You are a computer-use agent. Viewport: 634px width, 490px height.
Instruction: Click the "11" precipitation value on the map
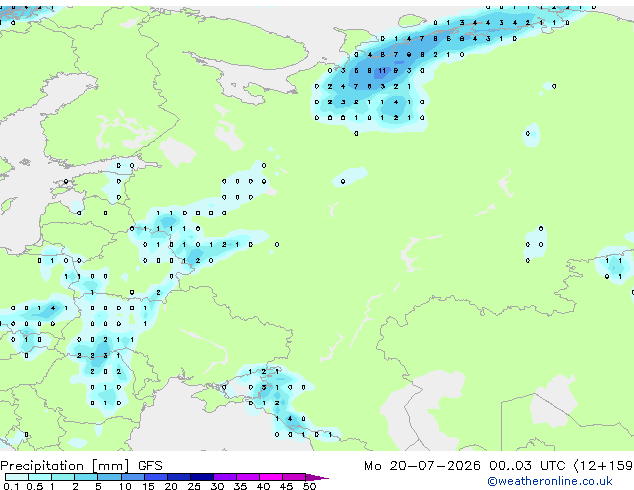coord(382,70)
